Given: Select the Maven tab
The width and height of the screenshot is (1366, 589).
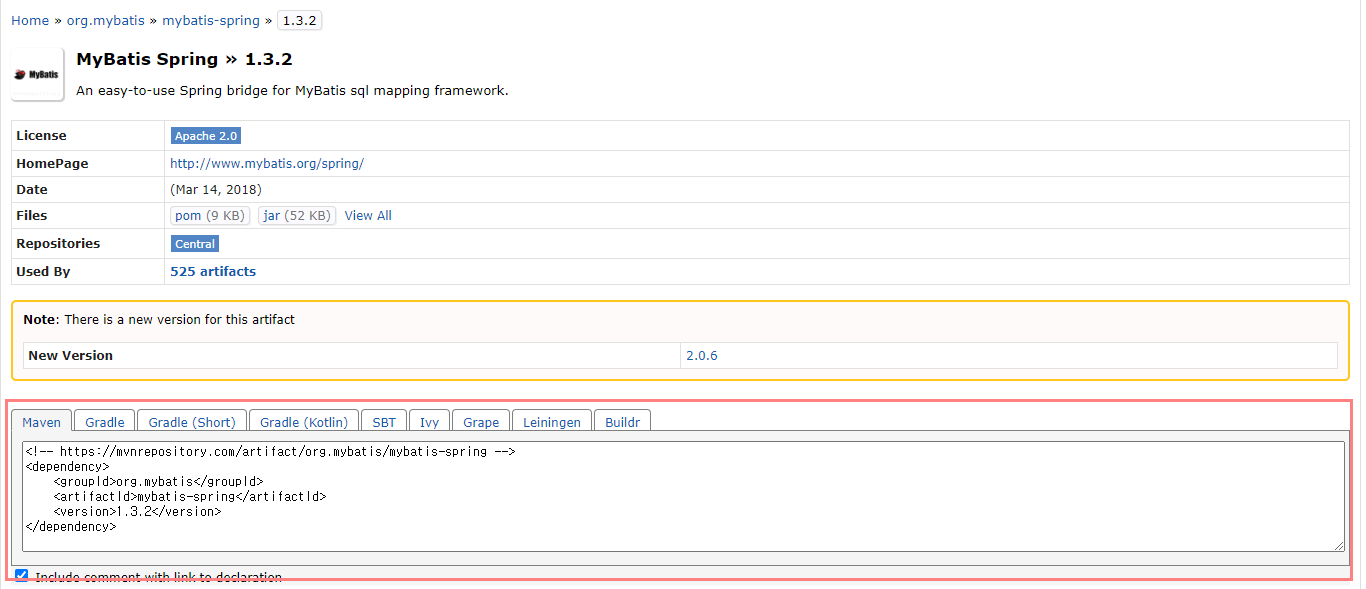Looking at the screenshot, I should click(x=42, y=422).
